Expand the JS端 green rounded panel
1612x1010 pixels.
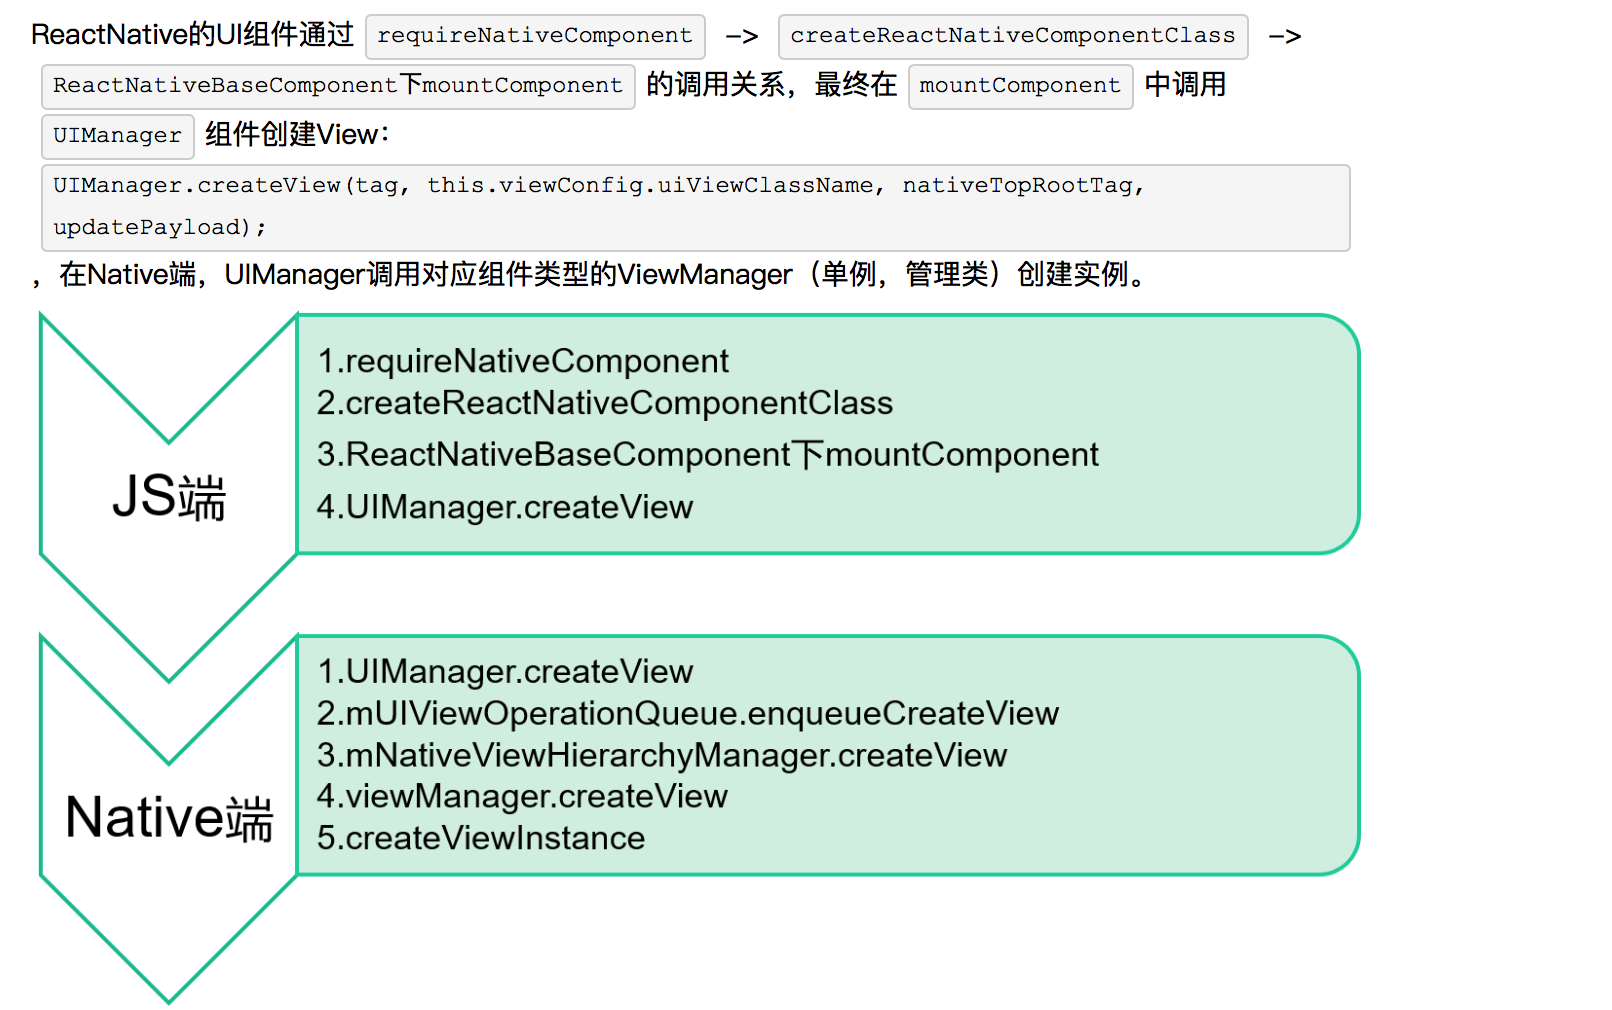tap(825, 434)
